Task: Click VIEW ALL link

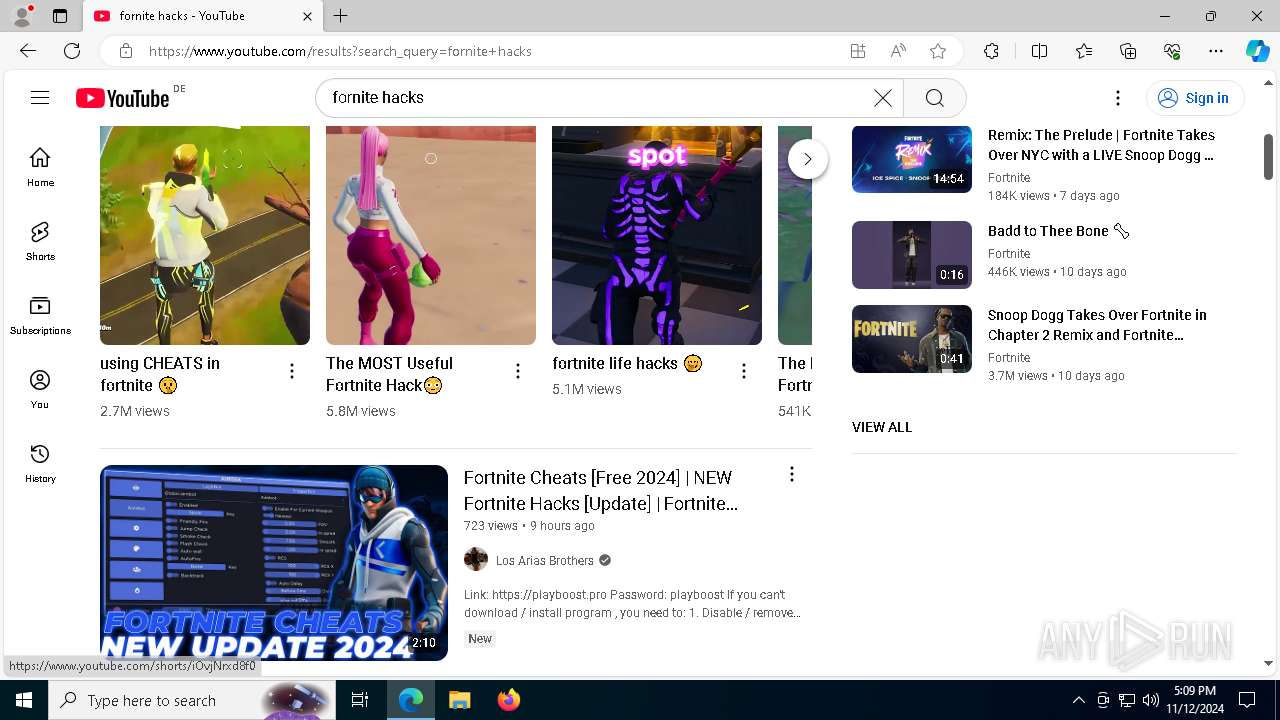Action: [x=882, y=427]
